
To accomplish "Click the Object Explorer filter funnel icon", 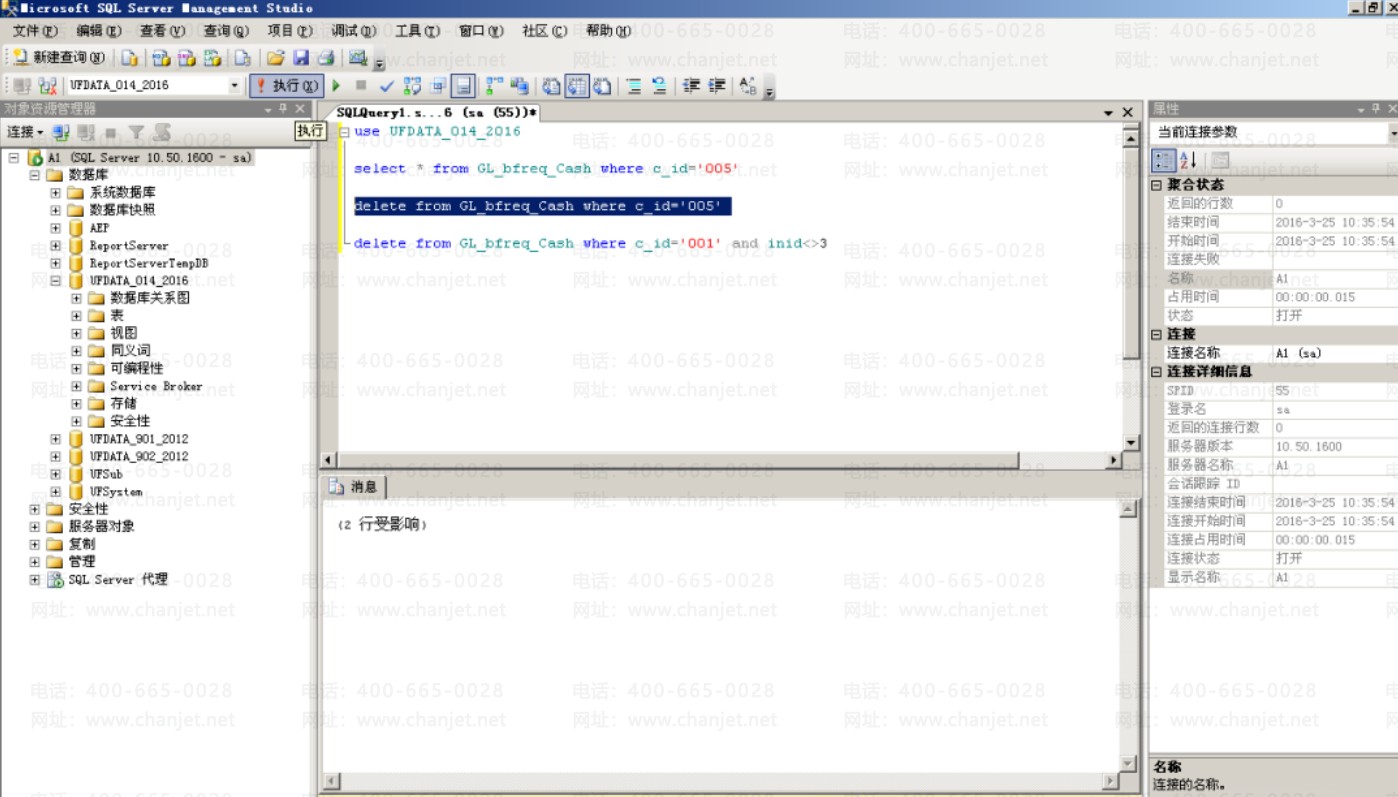I will click(x=136, y=132).
